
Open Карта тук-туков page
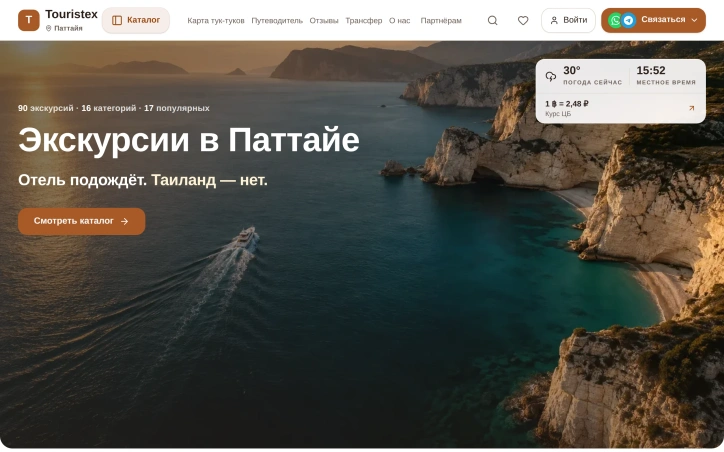216,21
